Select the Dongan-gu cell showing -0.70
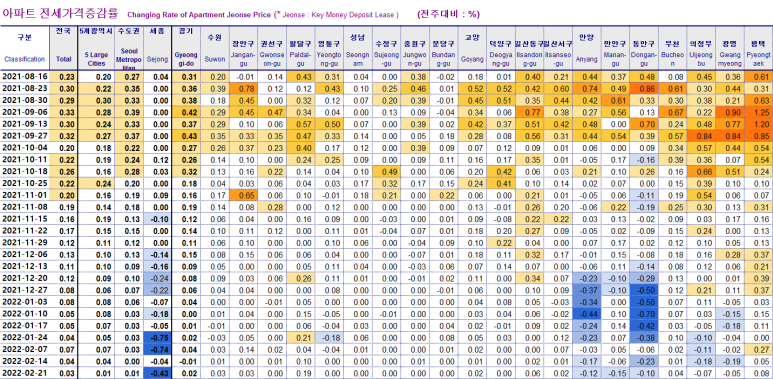 point(643,313)
